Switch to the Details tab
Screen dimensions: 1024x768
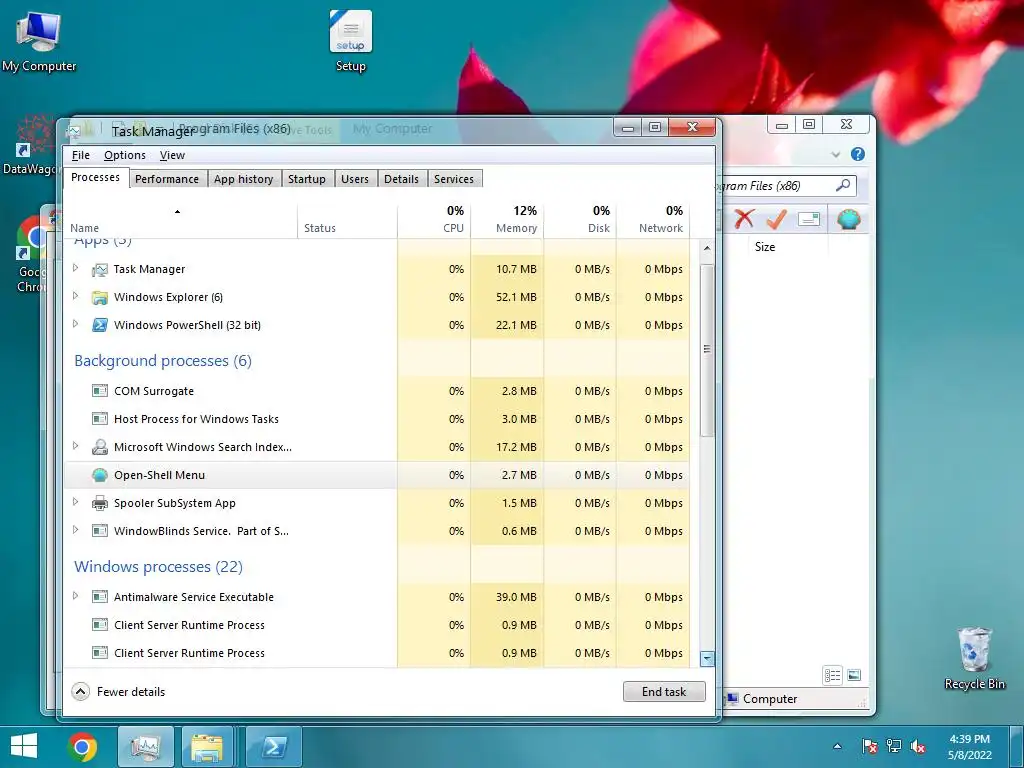401,179
